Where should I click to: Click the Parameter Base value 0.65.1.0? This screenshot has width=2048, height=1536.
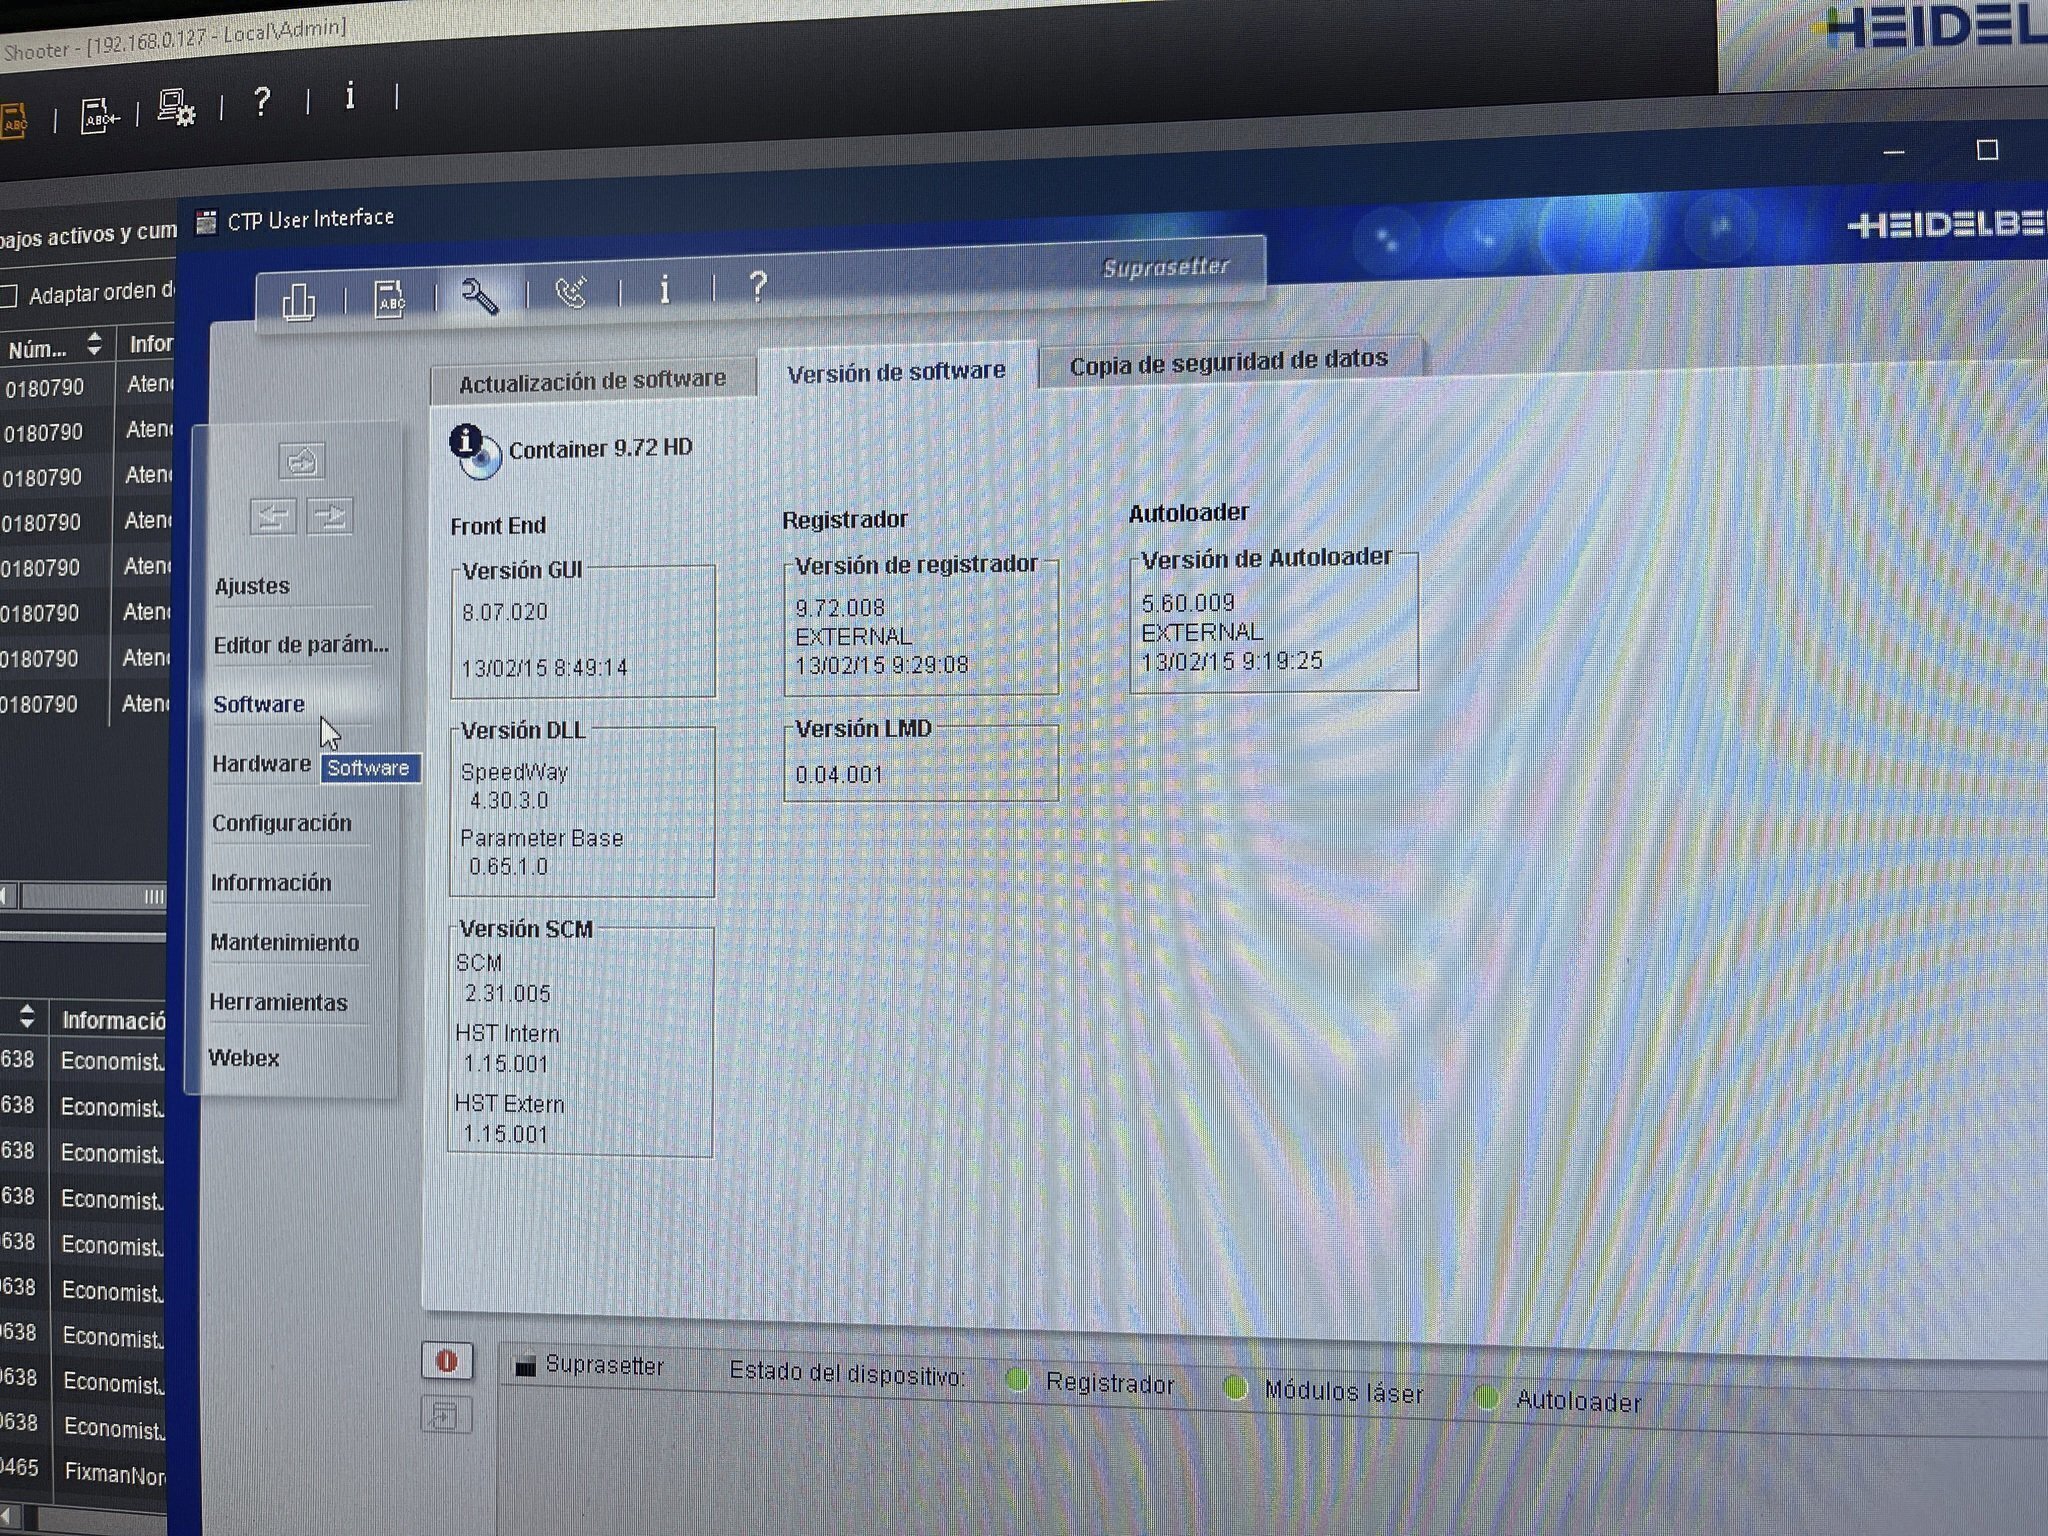point(507,867)
